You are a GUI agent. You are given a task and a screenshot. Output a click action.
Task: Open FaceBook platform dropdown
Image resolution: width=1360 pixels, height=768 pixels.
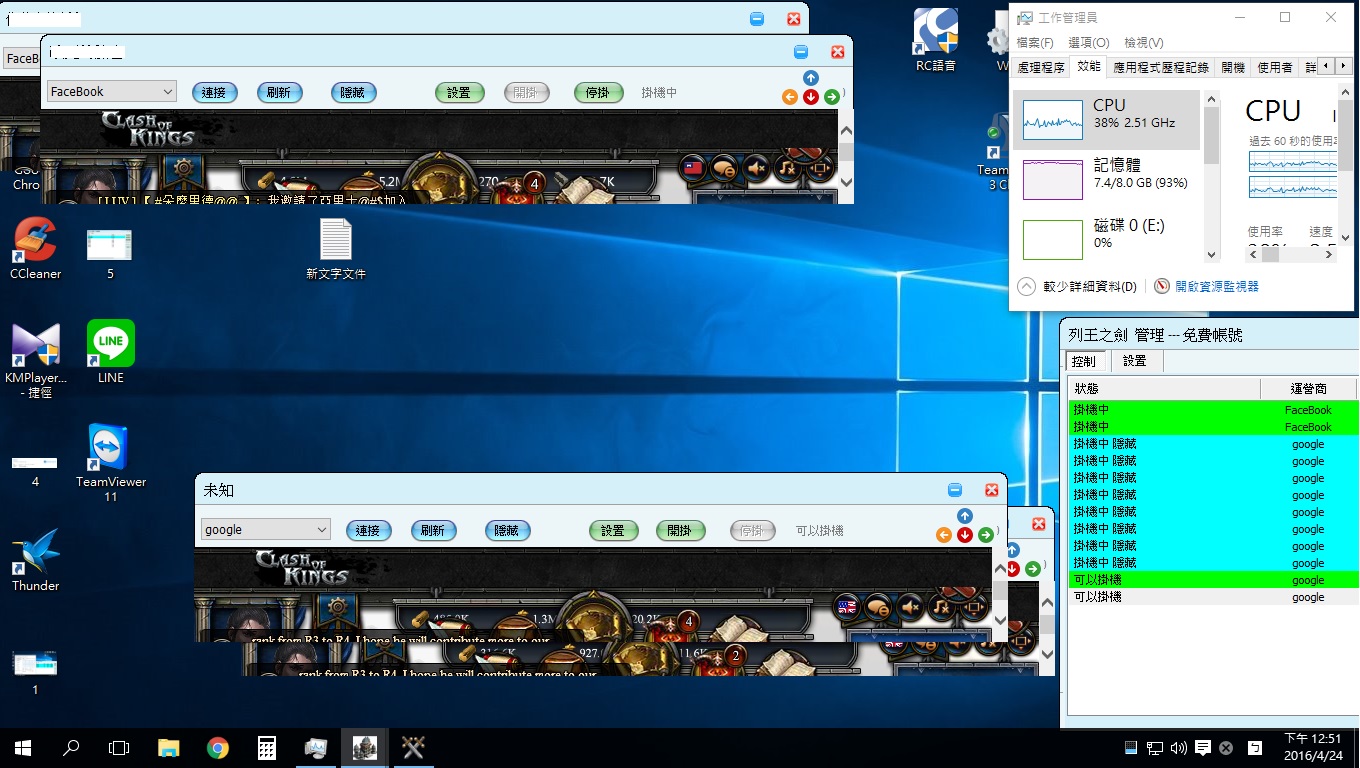112,91
